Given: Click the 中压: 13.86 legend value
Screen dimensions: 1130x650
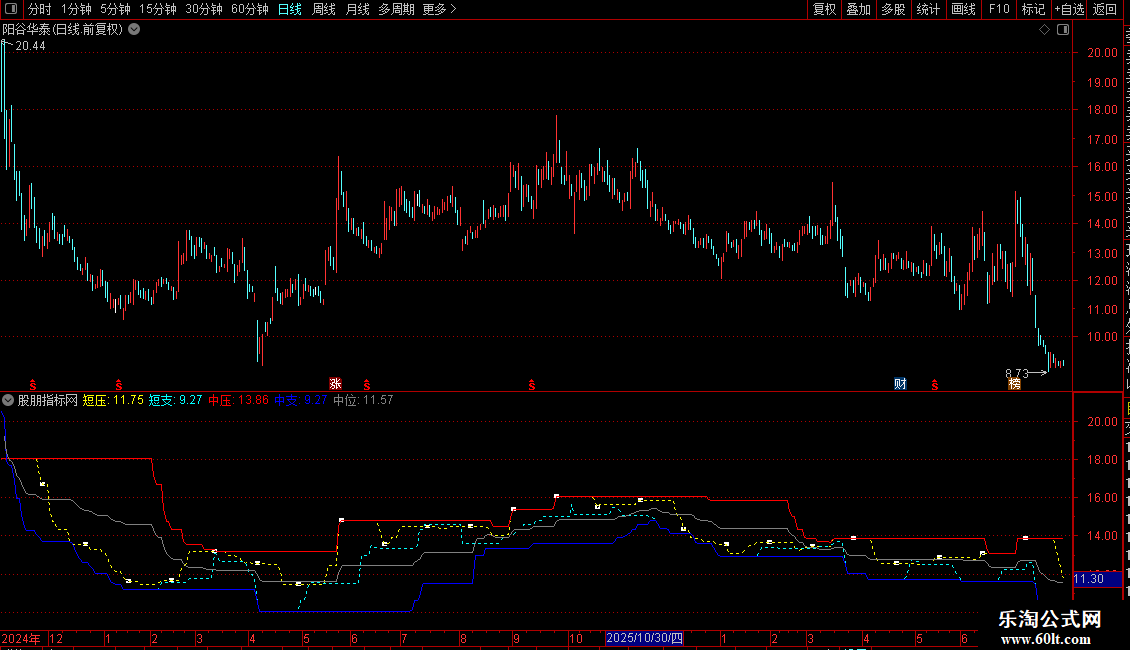Looking at the screenshot, I should (x=239, y=400).
